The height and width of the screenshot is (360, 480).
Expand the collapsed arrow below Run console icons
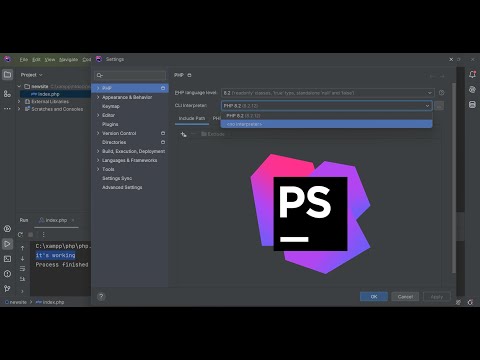coord(22,291)
